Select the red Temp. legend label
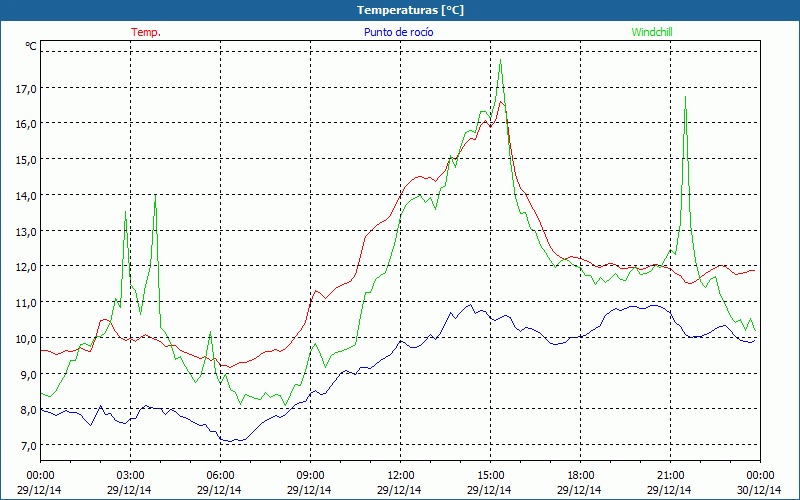The image size is (800, 500). click(146, 32)
